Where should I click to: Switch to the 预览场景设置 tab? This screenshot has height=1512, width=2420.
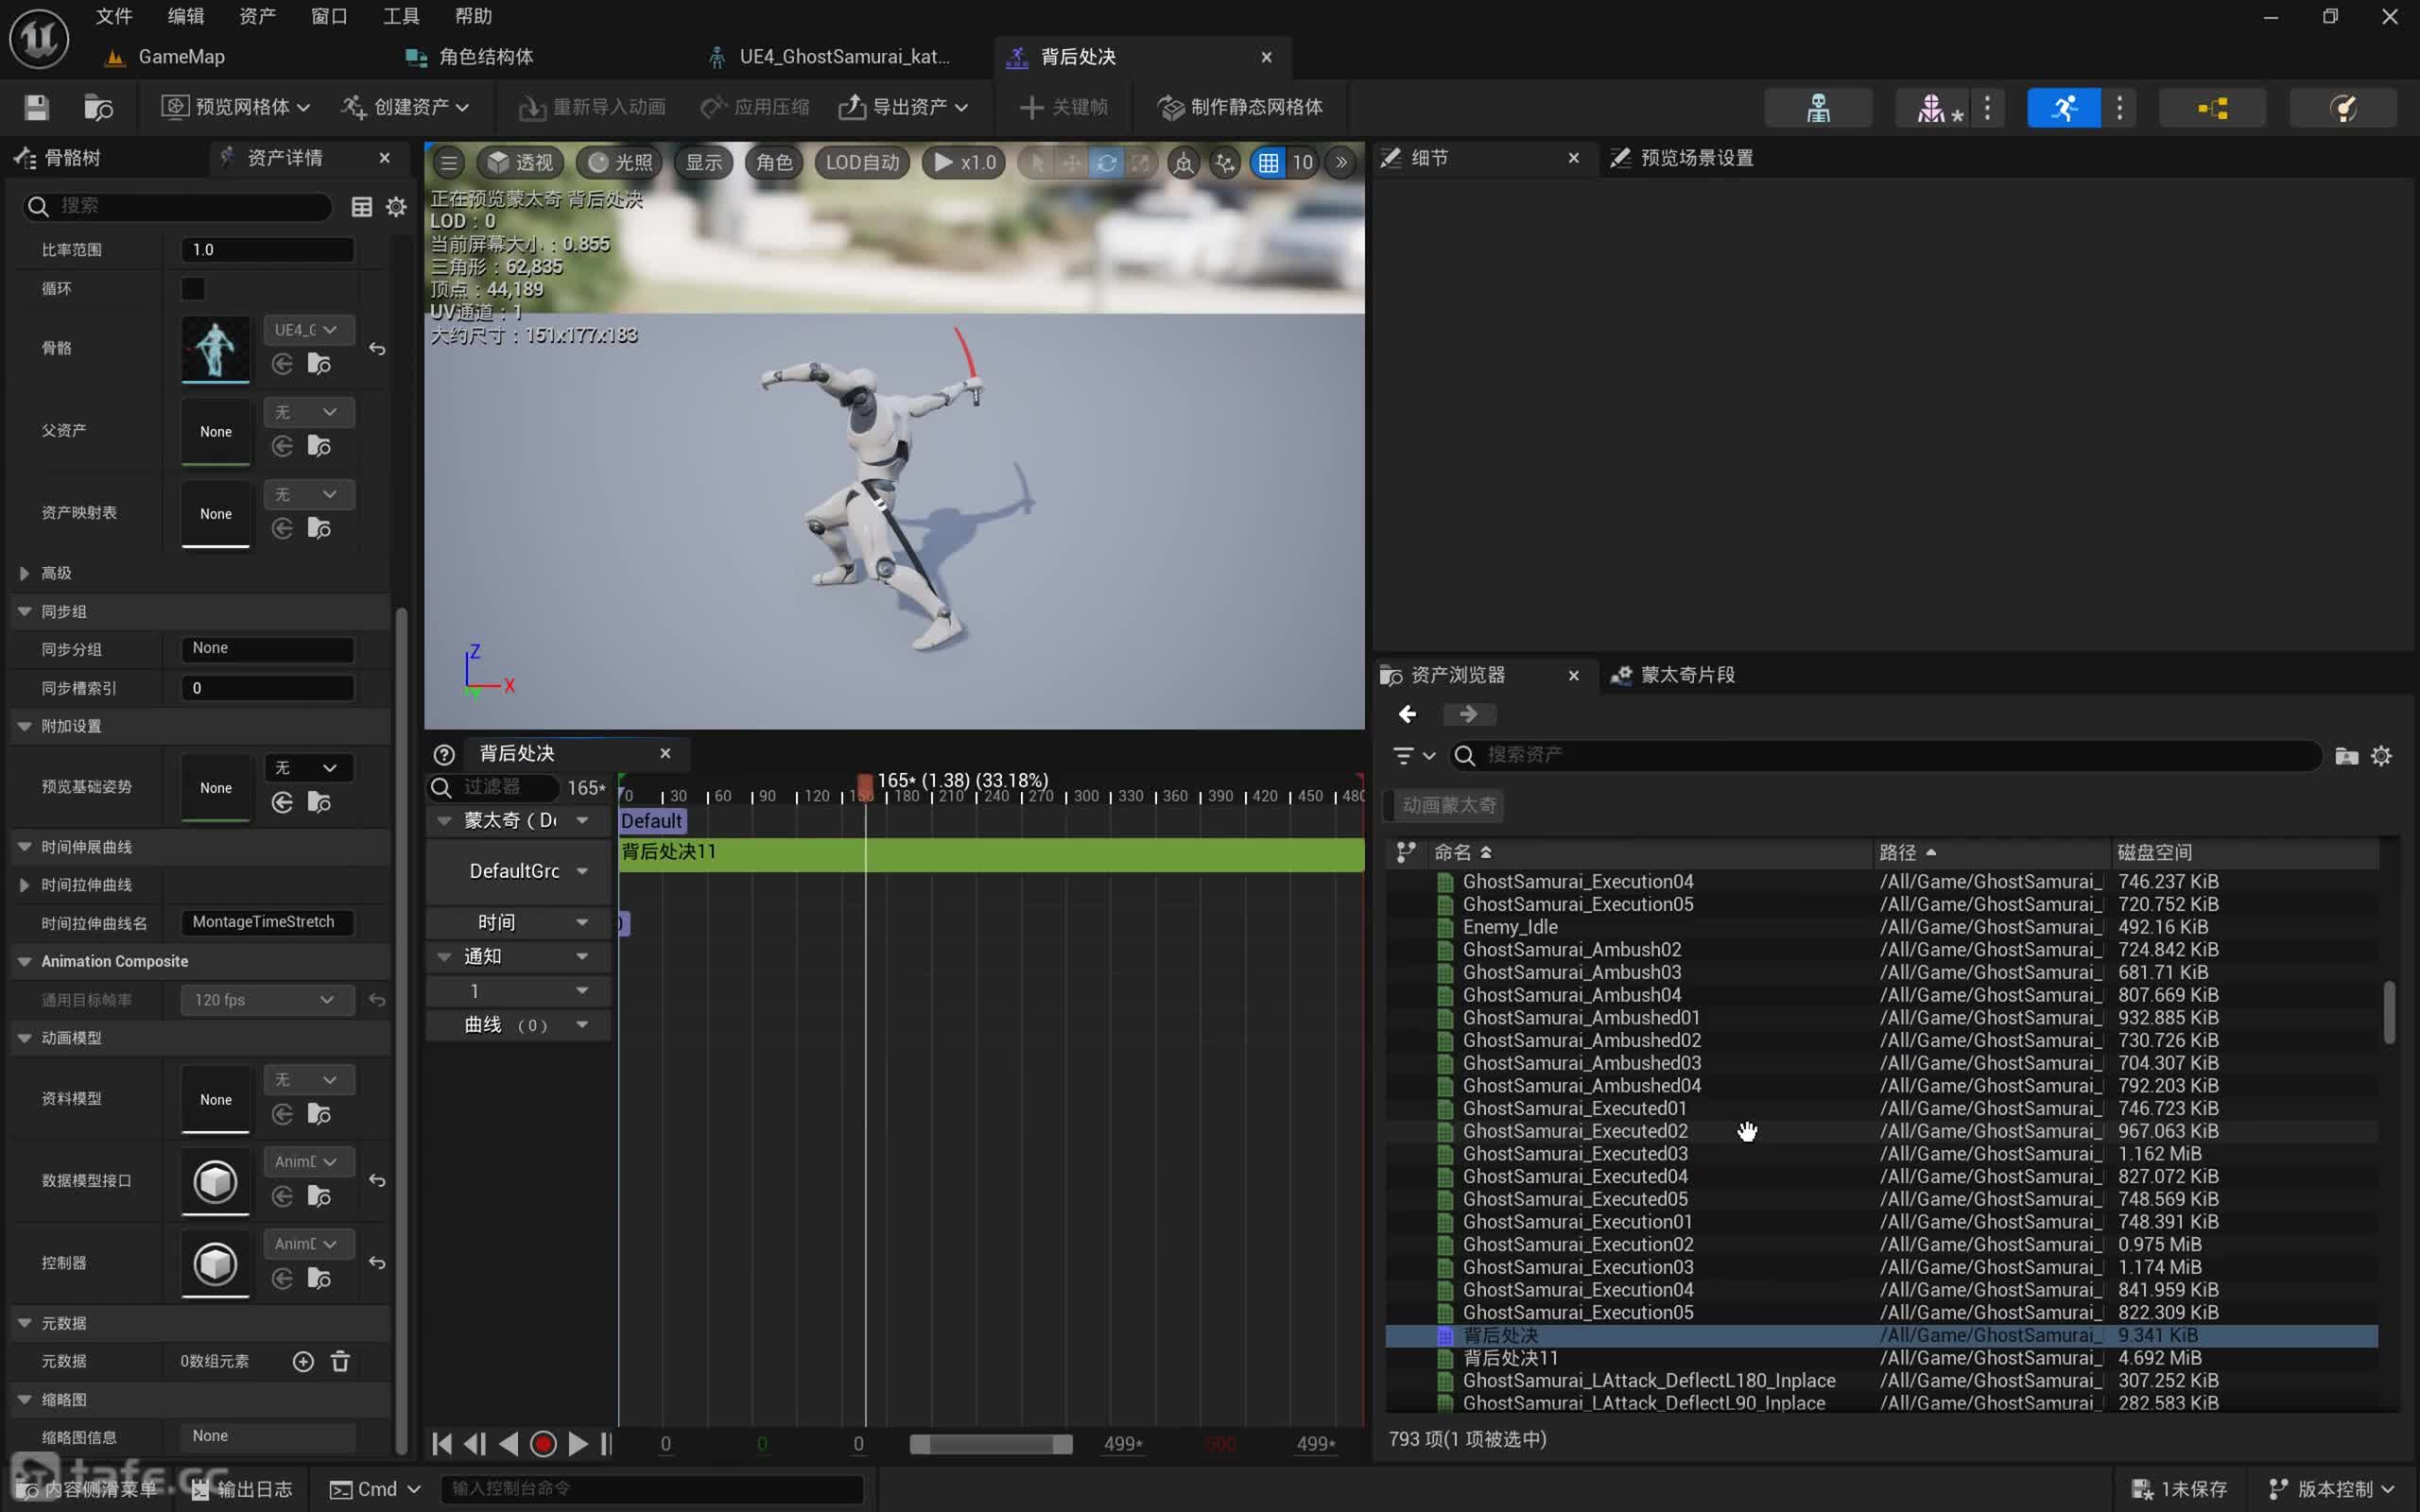pos(1683,158)
